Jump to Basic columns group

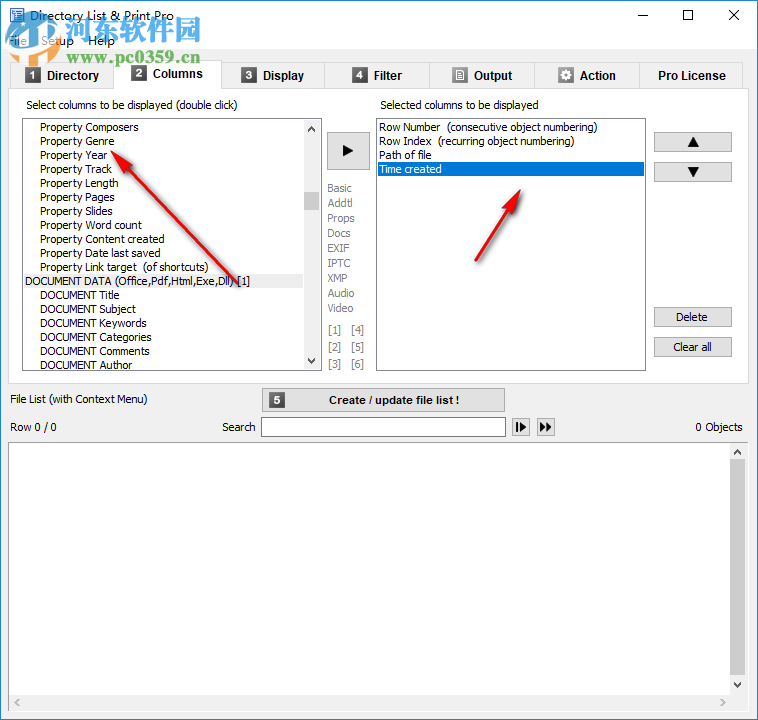tap(339, 188)
